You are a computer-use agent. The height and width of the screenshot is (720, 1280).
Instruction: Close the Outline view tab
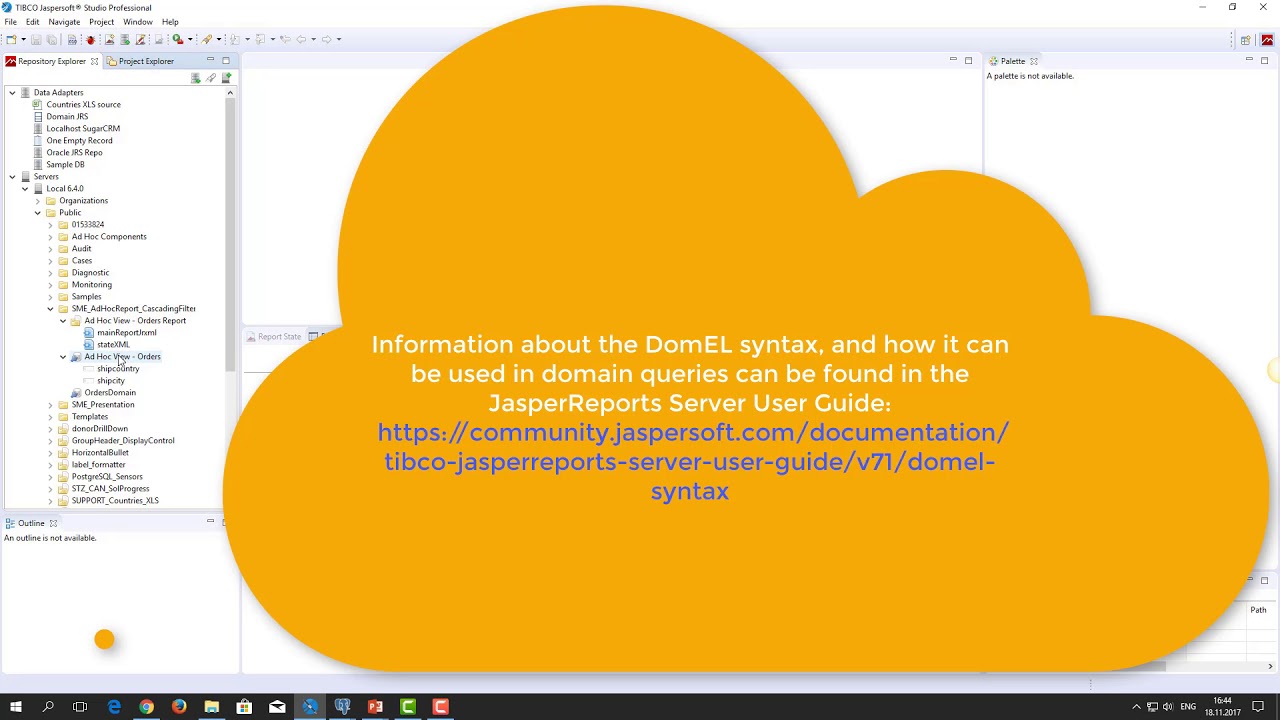click(x=53, y=523)
